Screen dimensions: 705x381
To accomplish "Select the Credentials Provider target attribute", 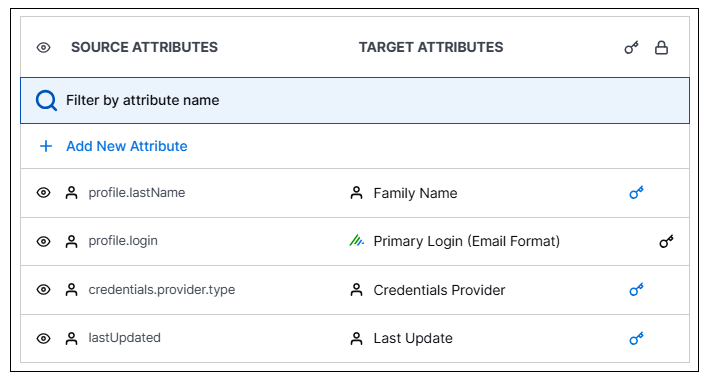I will coord(439,290).
